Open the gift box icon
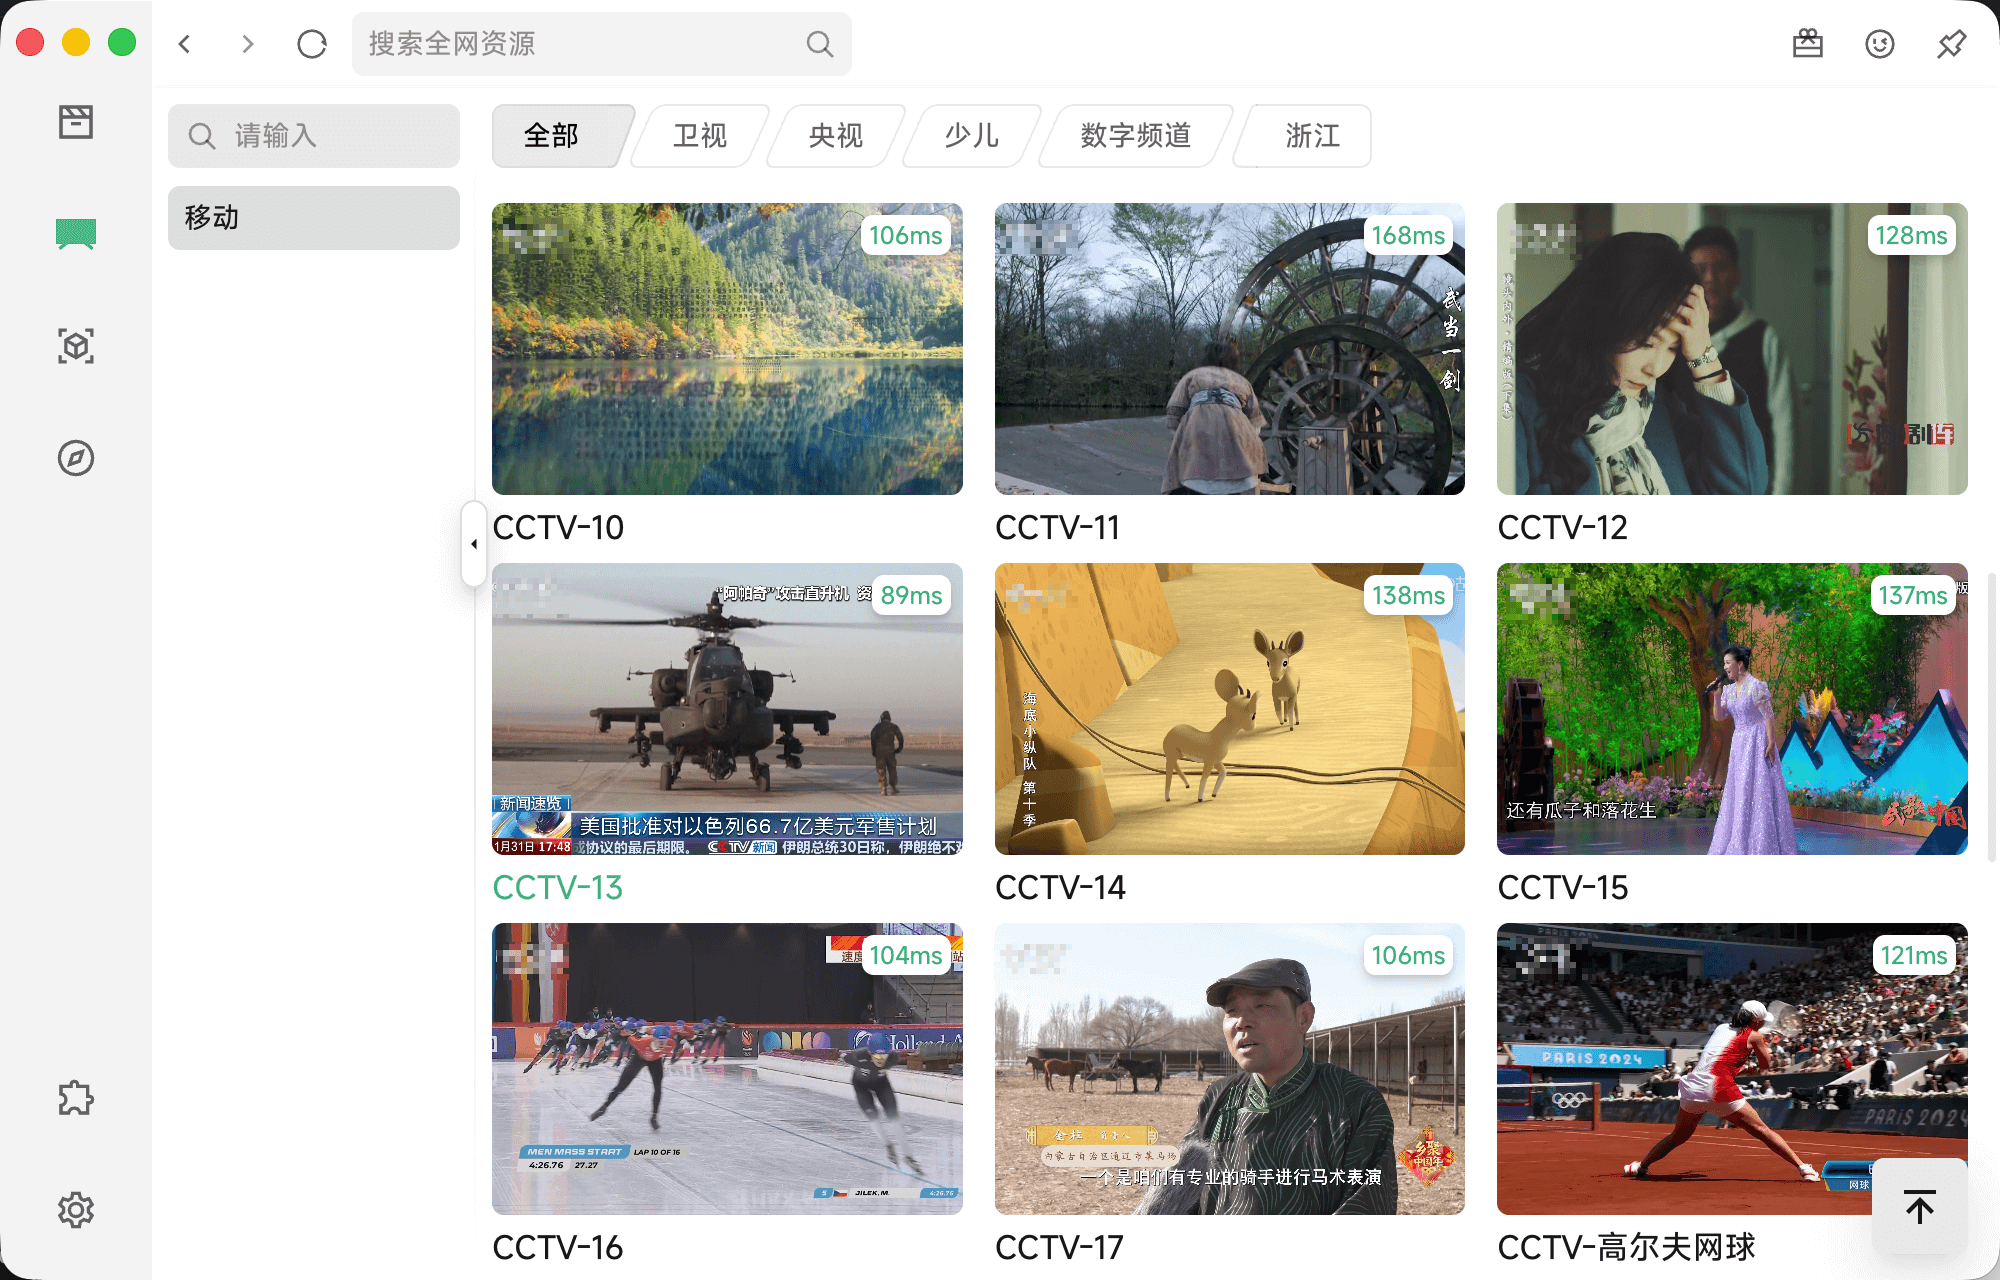 pos(1808,44)
